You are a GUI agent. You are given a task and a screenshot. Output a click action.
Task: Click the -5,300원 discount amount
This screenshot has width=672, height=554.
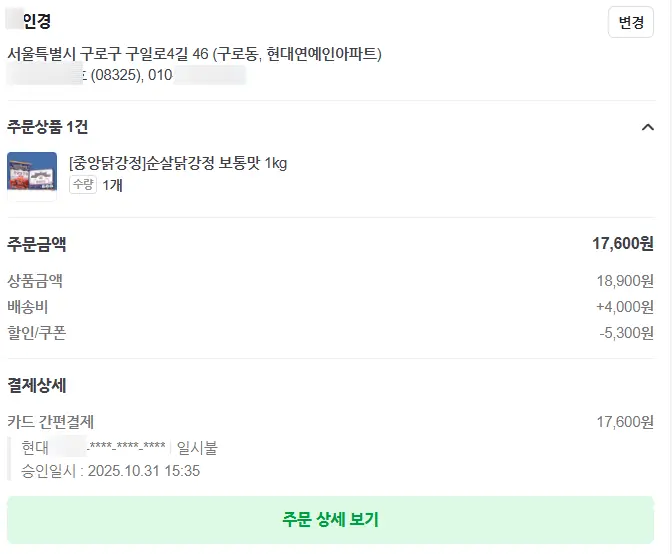pyautogui.click(x=626, y=333)
